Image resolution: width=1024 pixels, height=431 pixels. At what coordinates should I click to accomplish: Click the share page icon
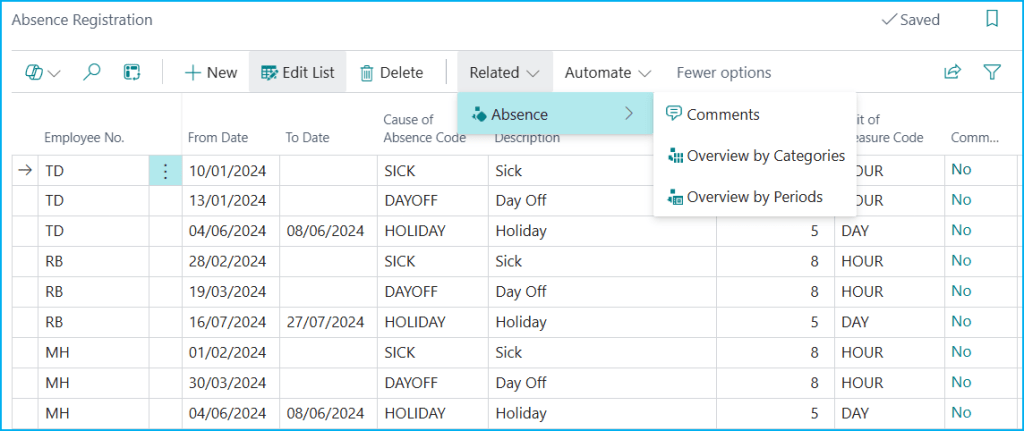click(x=952, y=72)
